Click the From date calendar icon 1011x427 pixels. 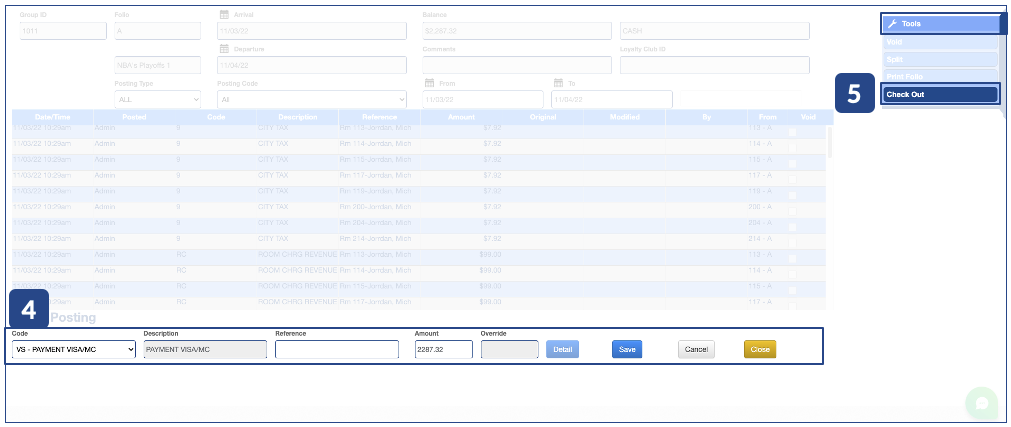[430, 84]
